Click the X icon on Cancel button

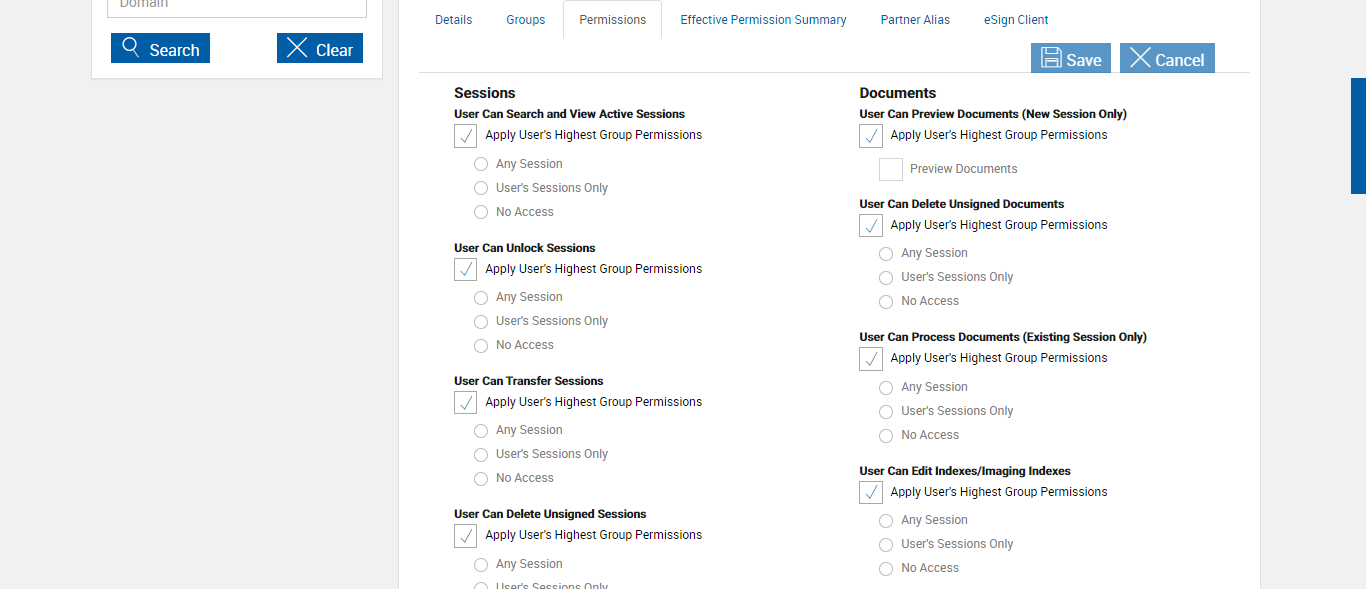coord(1140,58)
